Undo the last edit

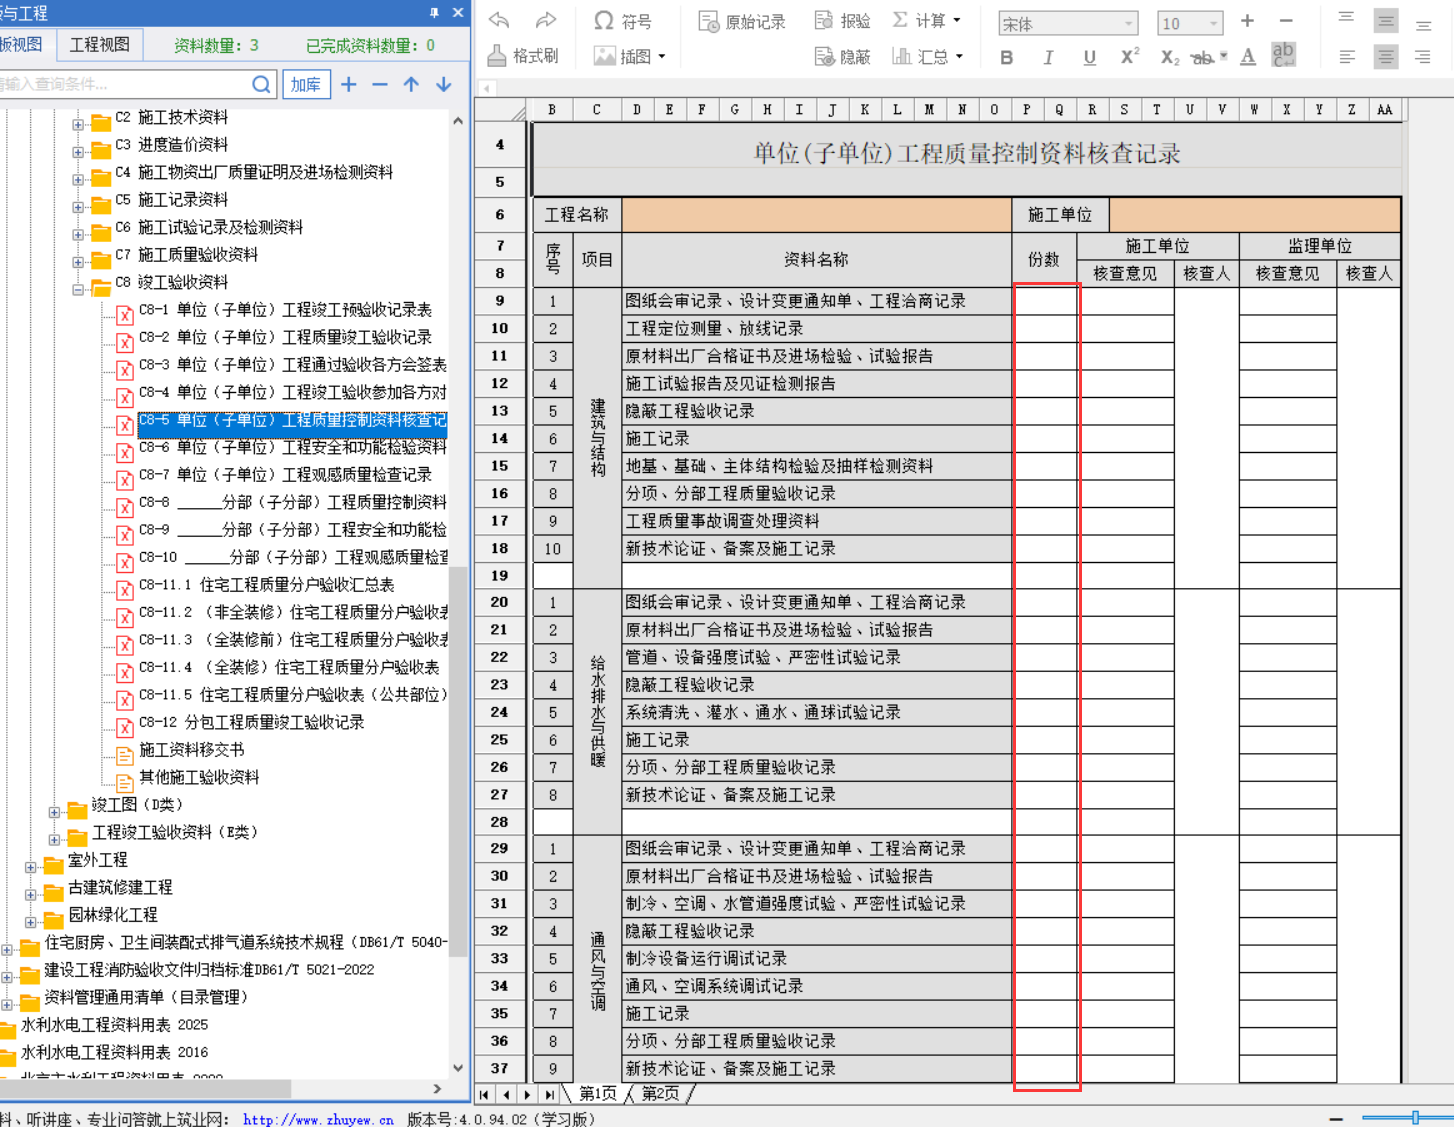point(500,21)
